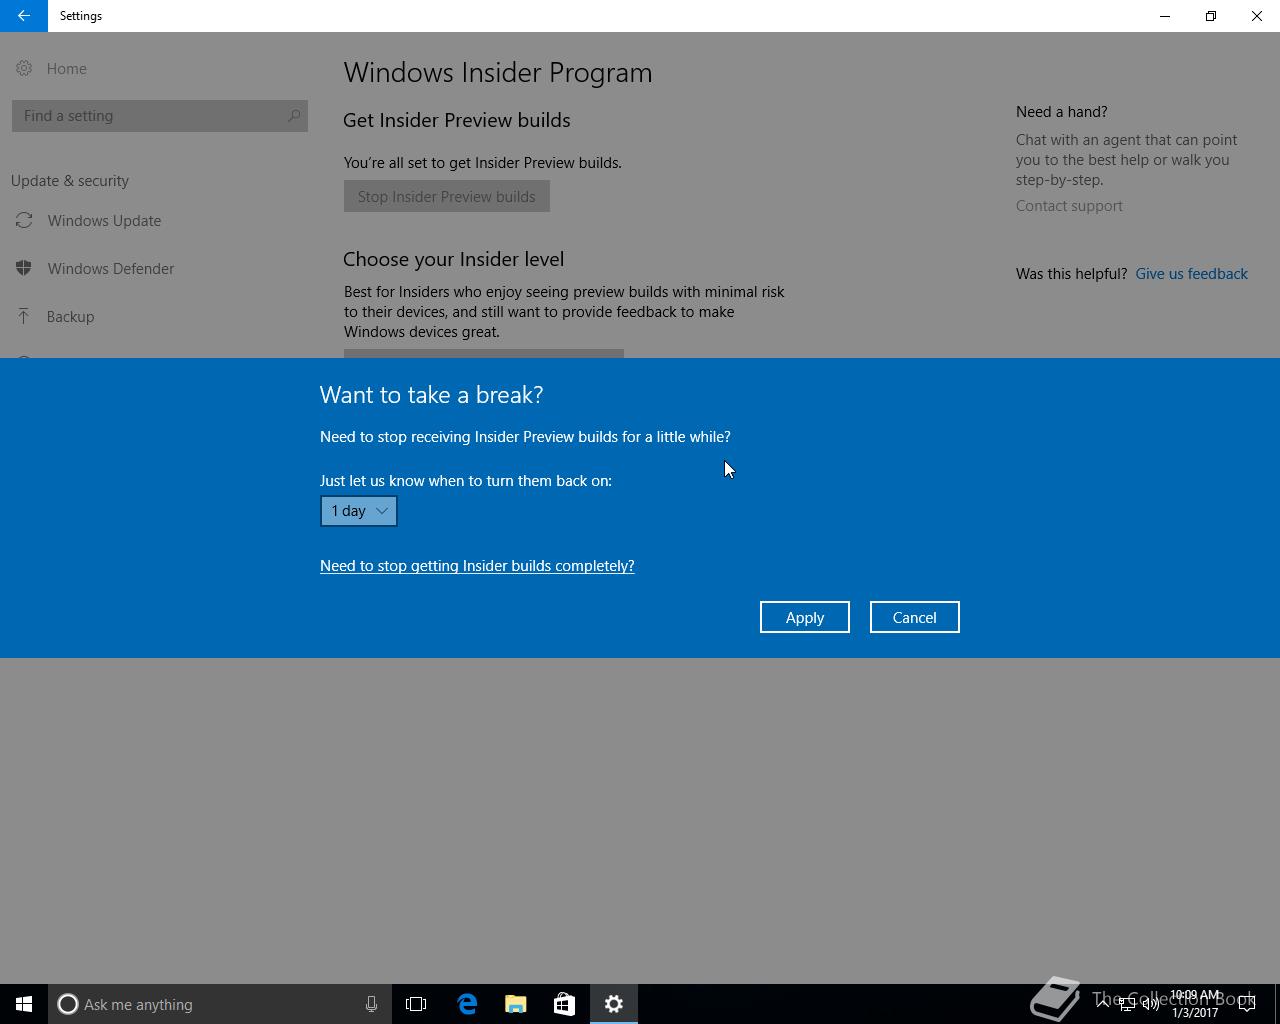Click the Cortana circle icon

(68, 1004)
